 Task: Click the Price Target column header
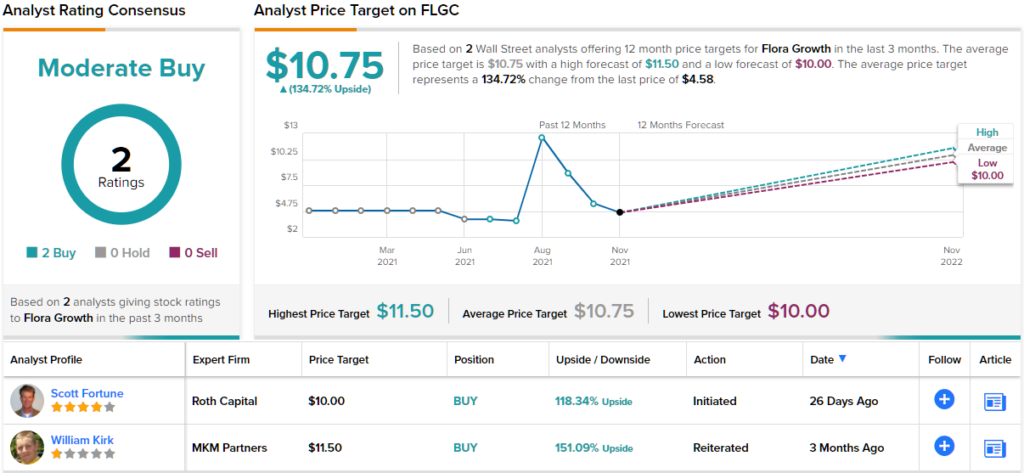coord(338,360)
